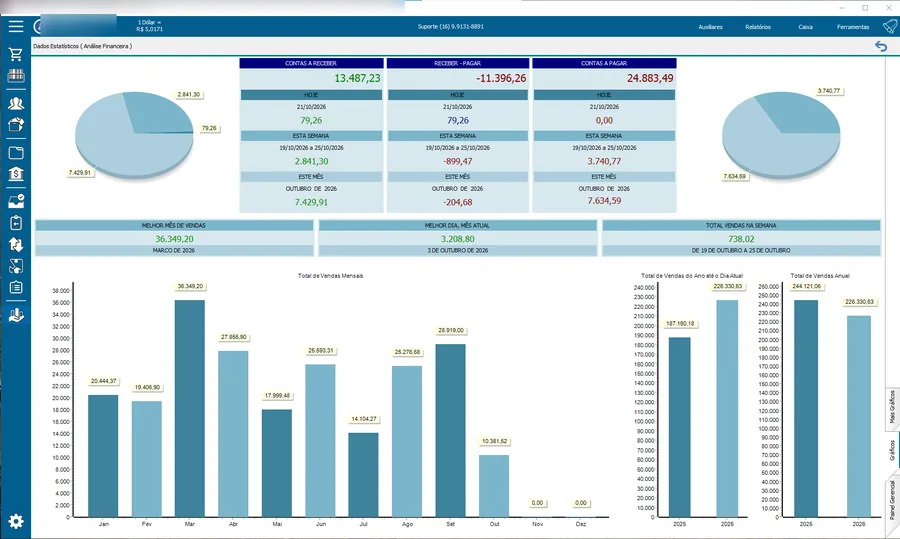Open the settings gear at sidebar bottom

pyautogui.click(x=15, y=521)
